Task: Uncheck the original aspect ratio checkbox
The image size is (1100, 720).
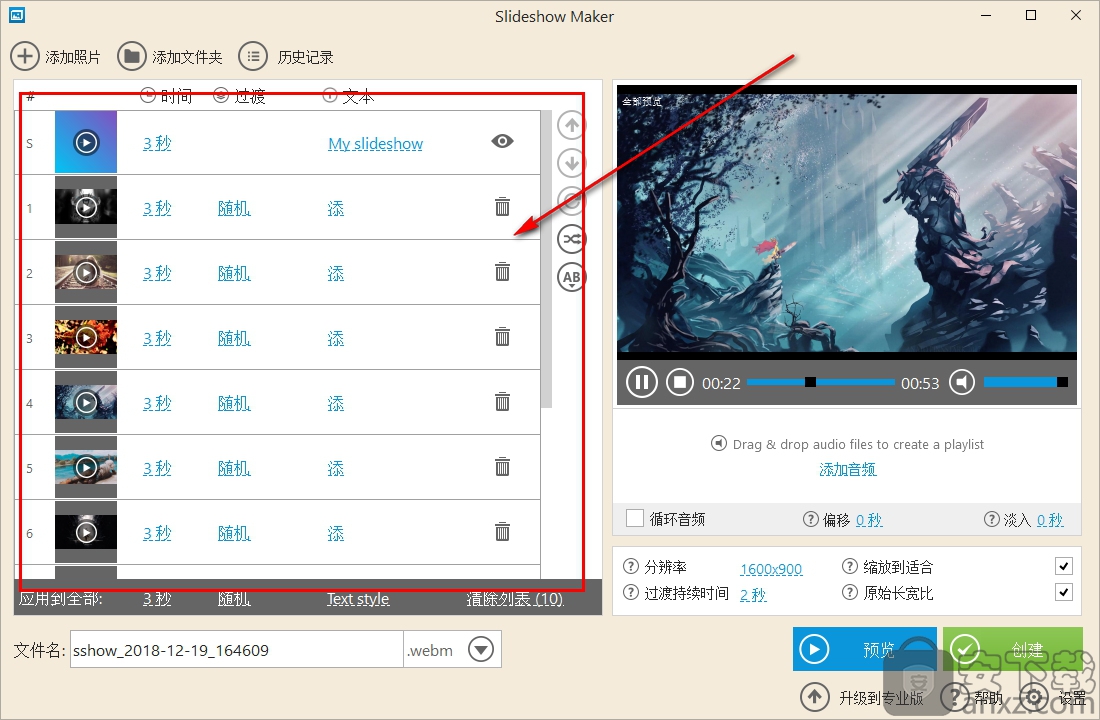Action: (x=1064, y=592)
